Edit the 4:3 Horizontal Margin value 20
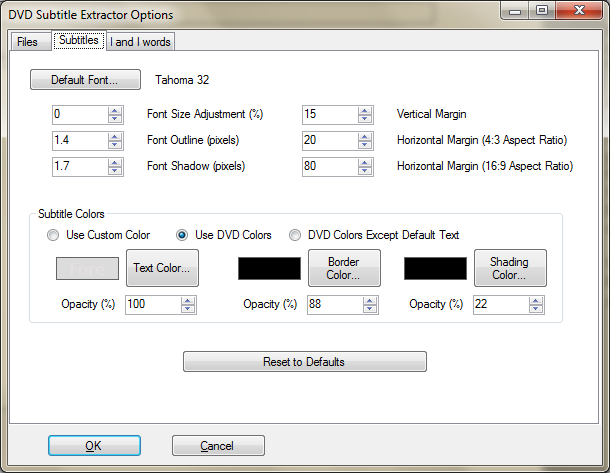Image resolution: width=610 pixels, height=473 pixels. [x=330, y=141]
